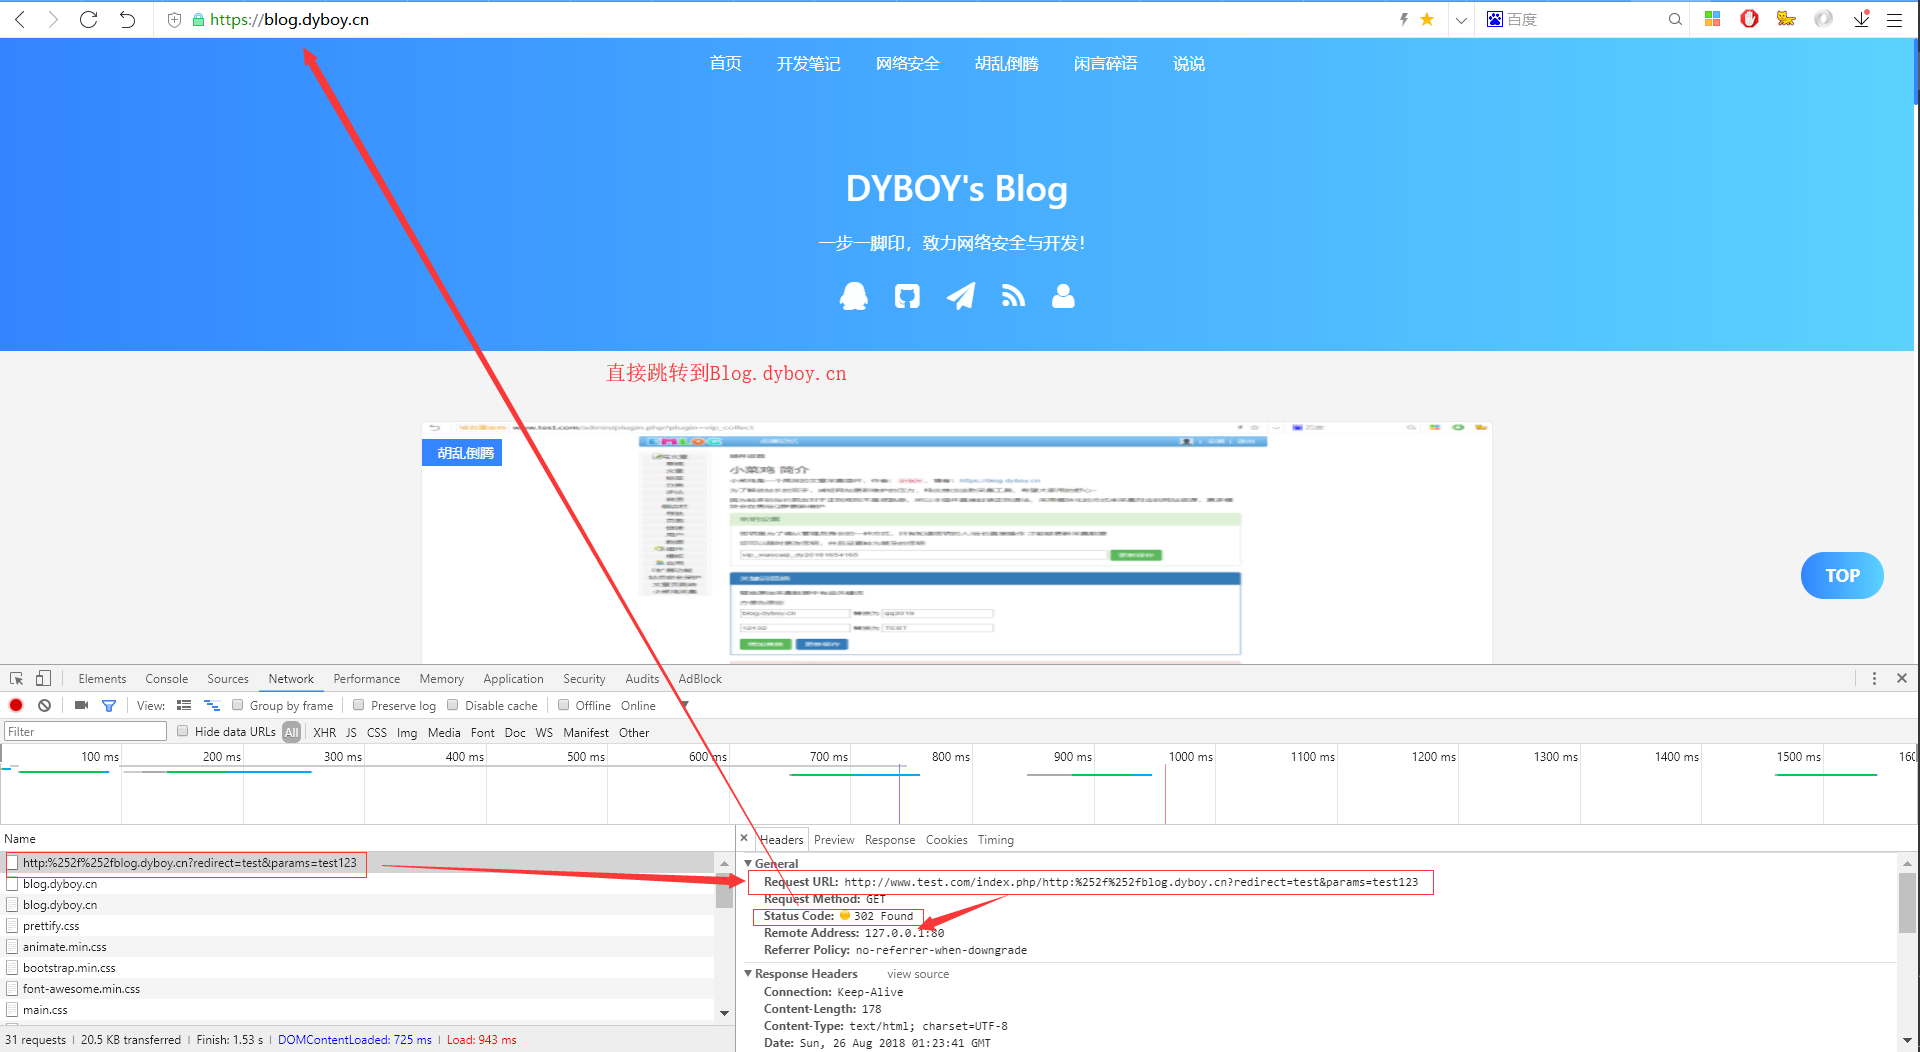Screen dimensions: 1920x1052
Task: Select the inspect element cursor tool
Action: [x=16, y=678]
